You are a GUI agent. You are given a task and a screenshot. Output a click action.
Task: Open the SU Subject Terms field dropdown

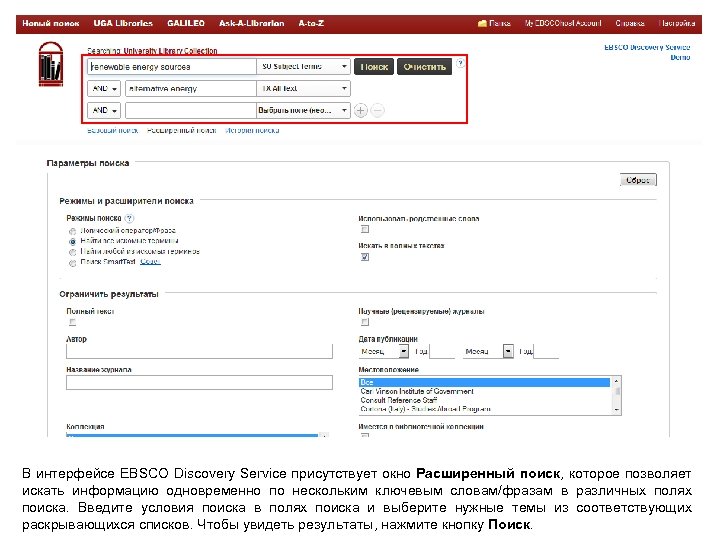coord(303,67)
